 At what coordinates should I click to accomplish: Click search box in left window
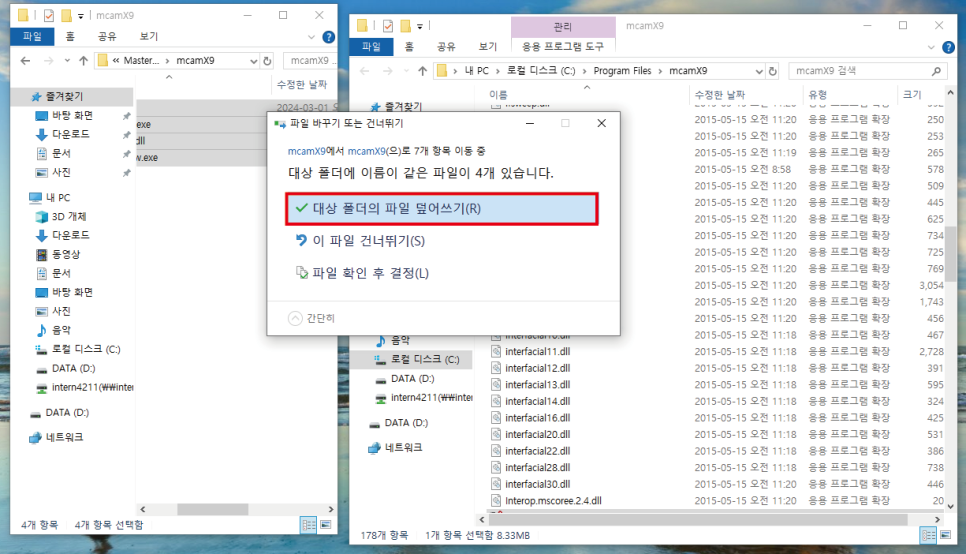[x=310, y=60]
